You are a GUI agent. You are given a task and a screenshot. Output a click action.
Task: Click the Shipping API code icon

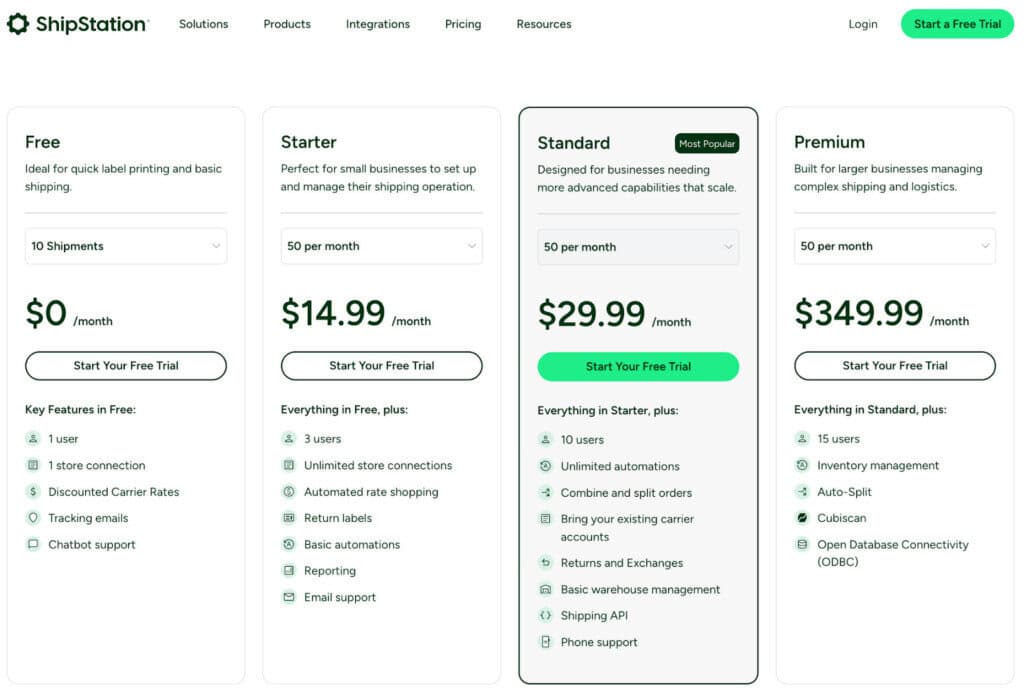[545, 616]
